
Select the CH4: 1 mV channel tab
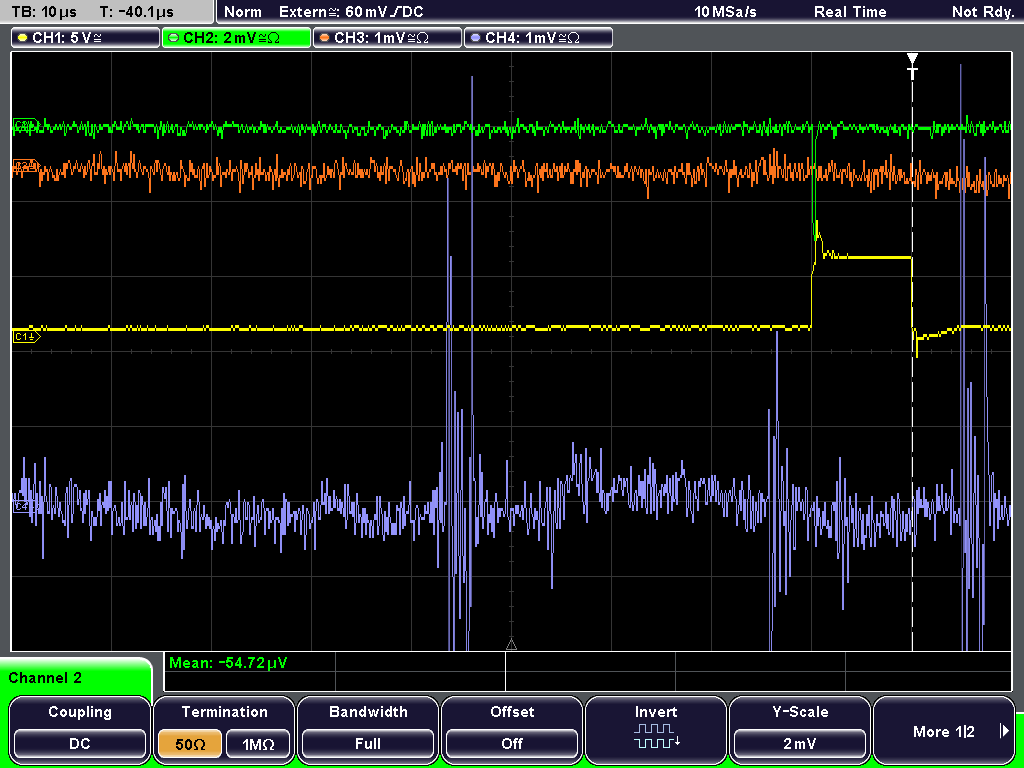538,38
